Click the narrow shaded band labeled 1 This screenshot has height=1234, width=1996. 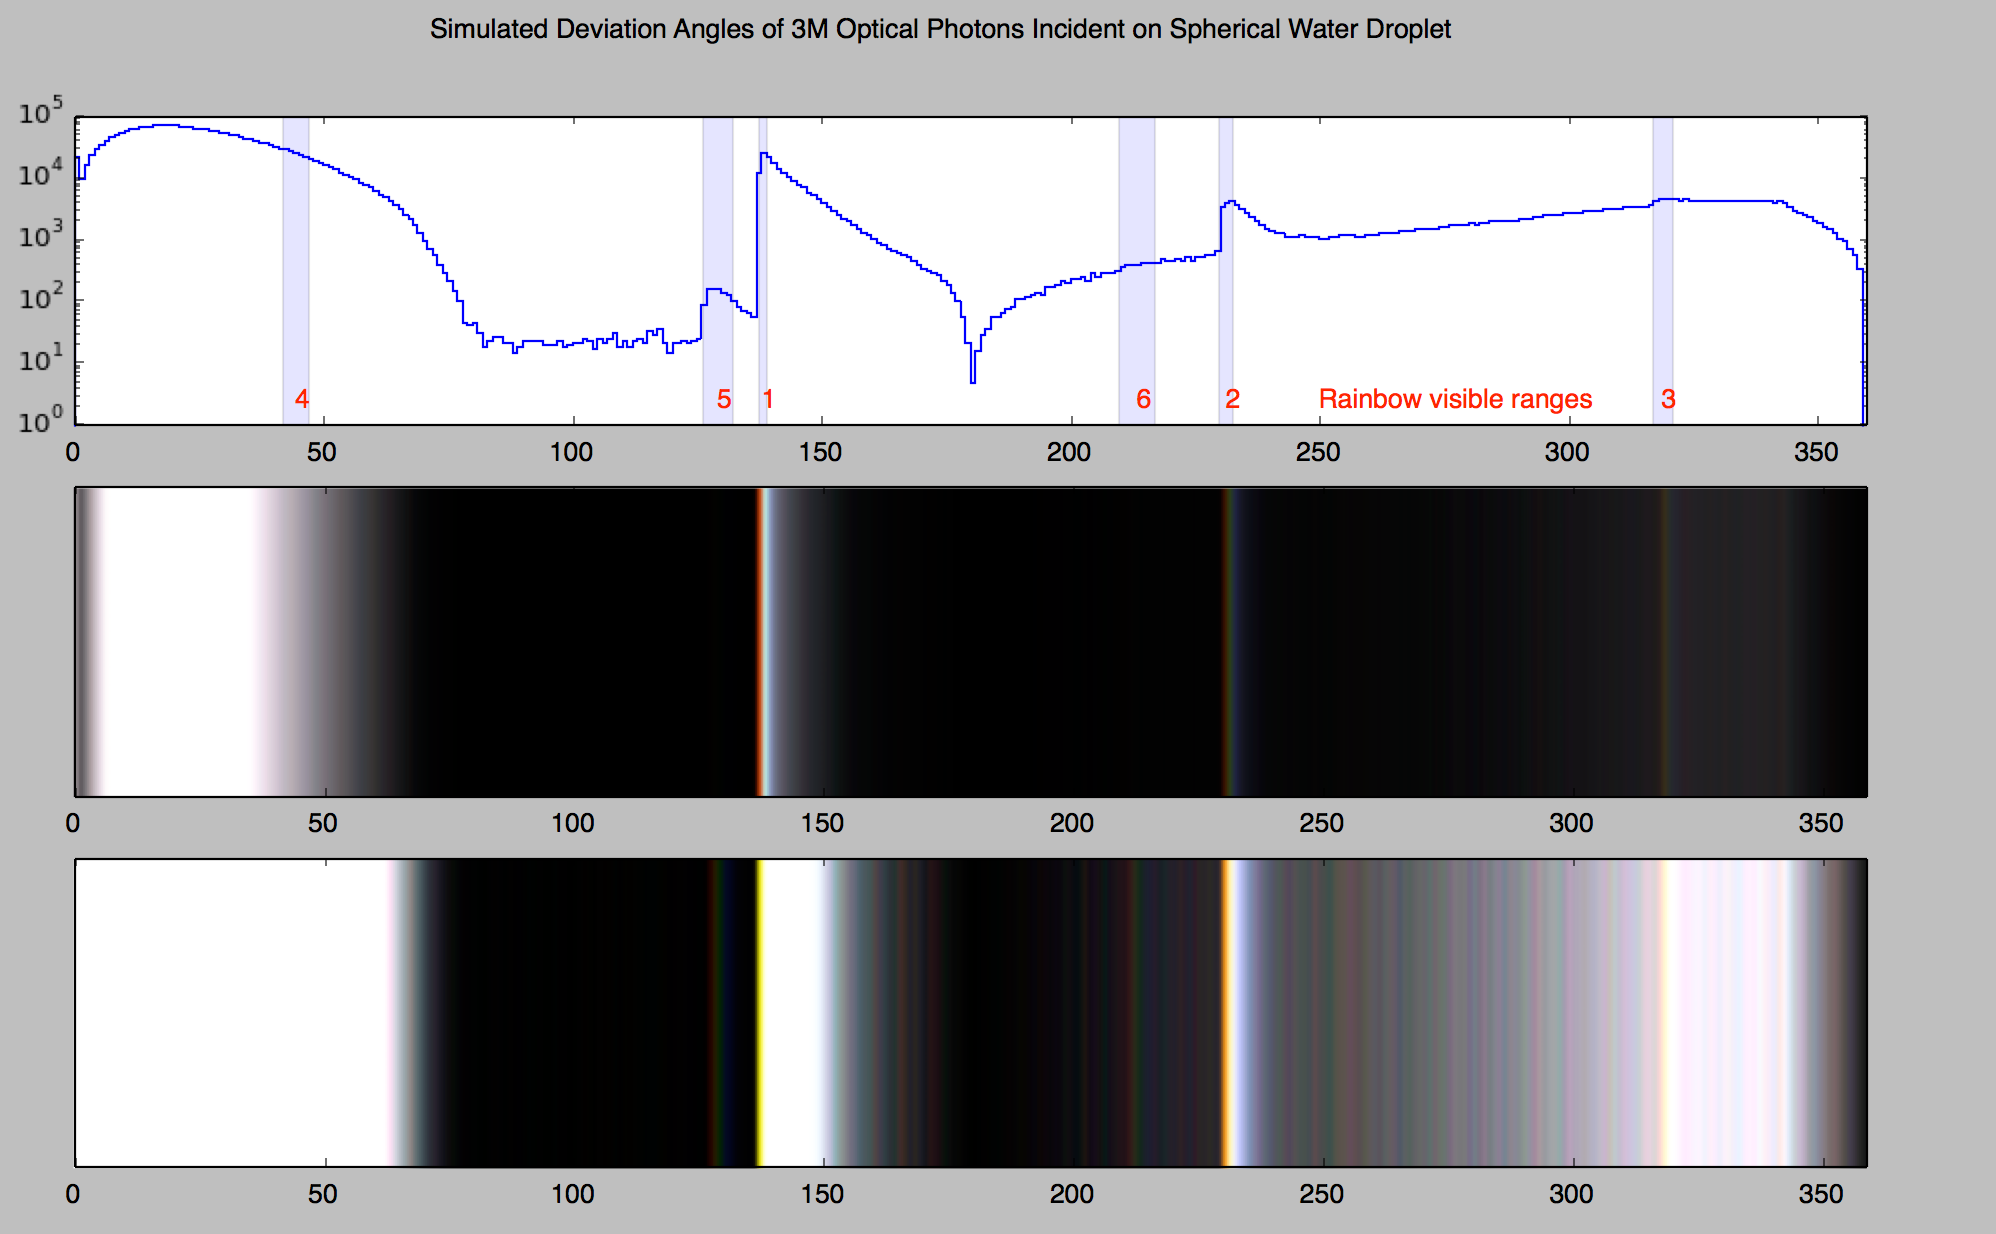[x=763, y=270]
